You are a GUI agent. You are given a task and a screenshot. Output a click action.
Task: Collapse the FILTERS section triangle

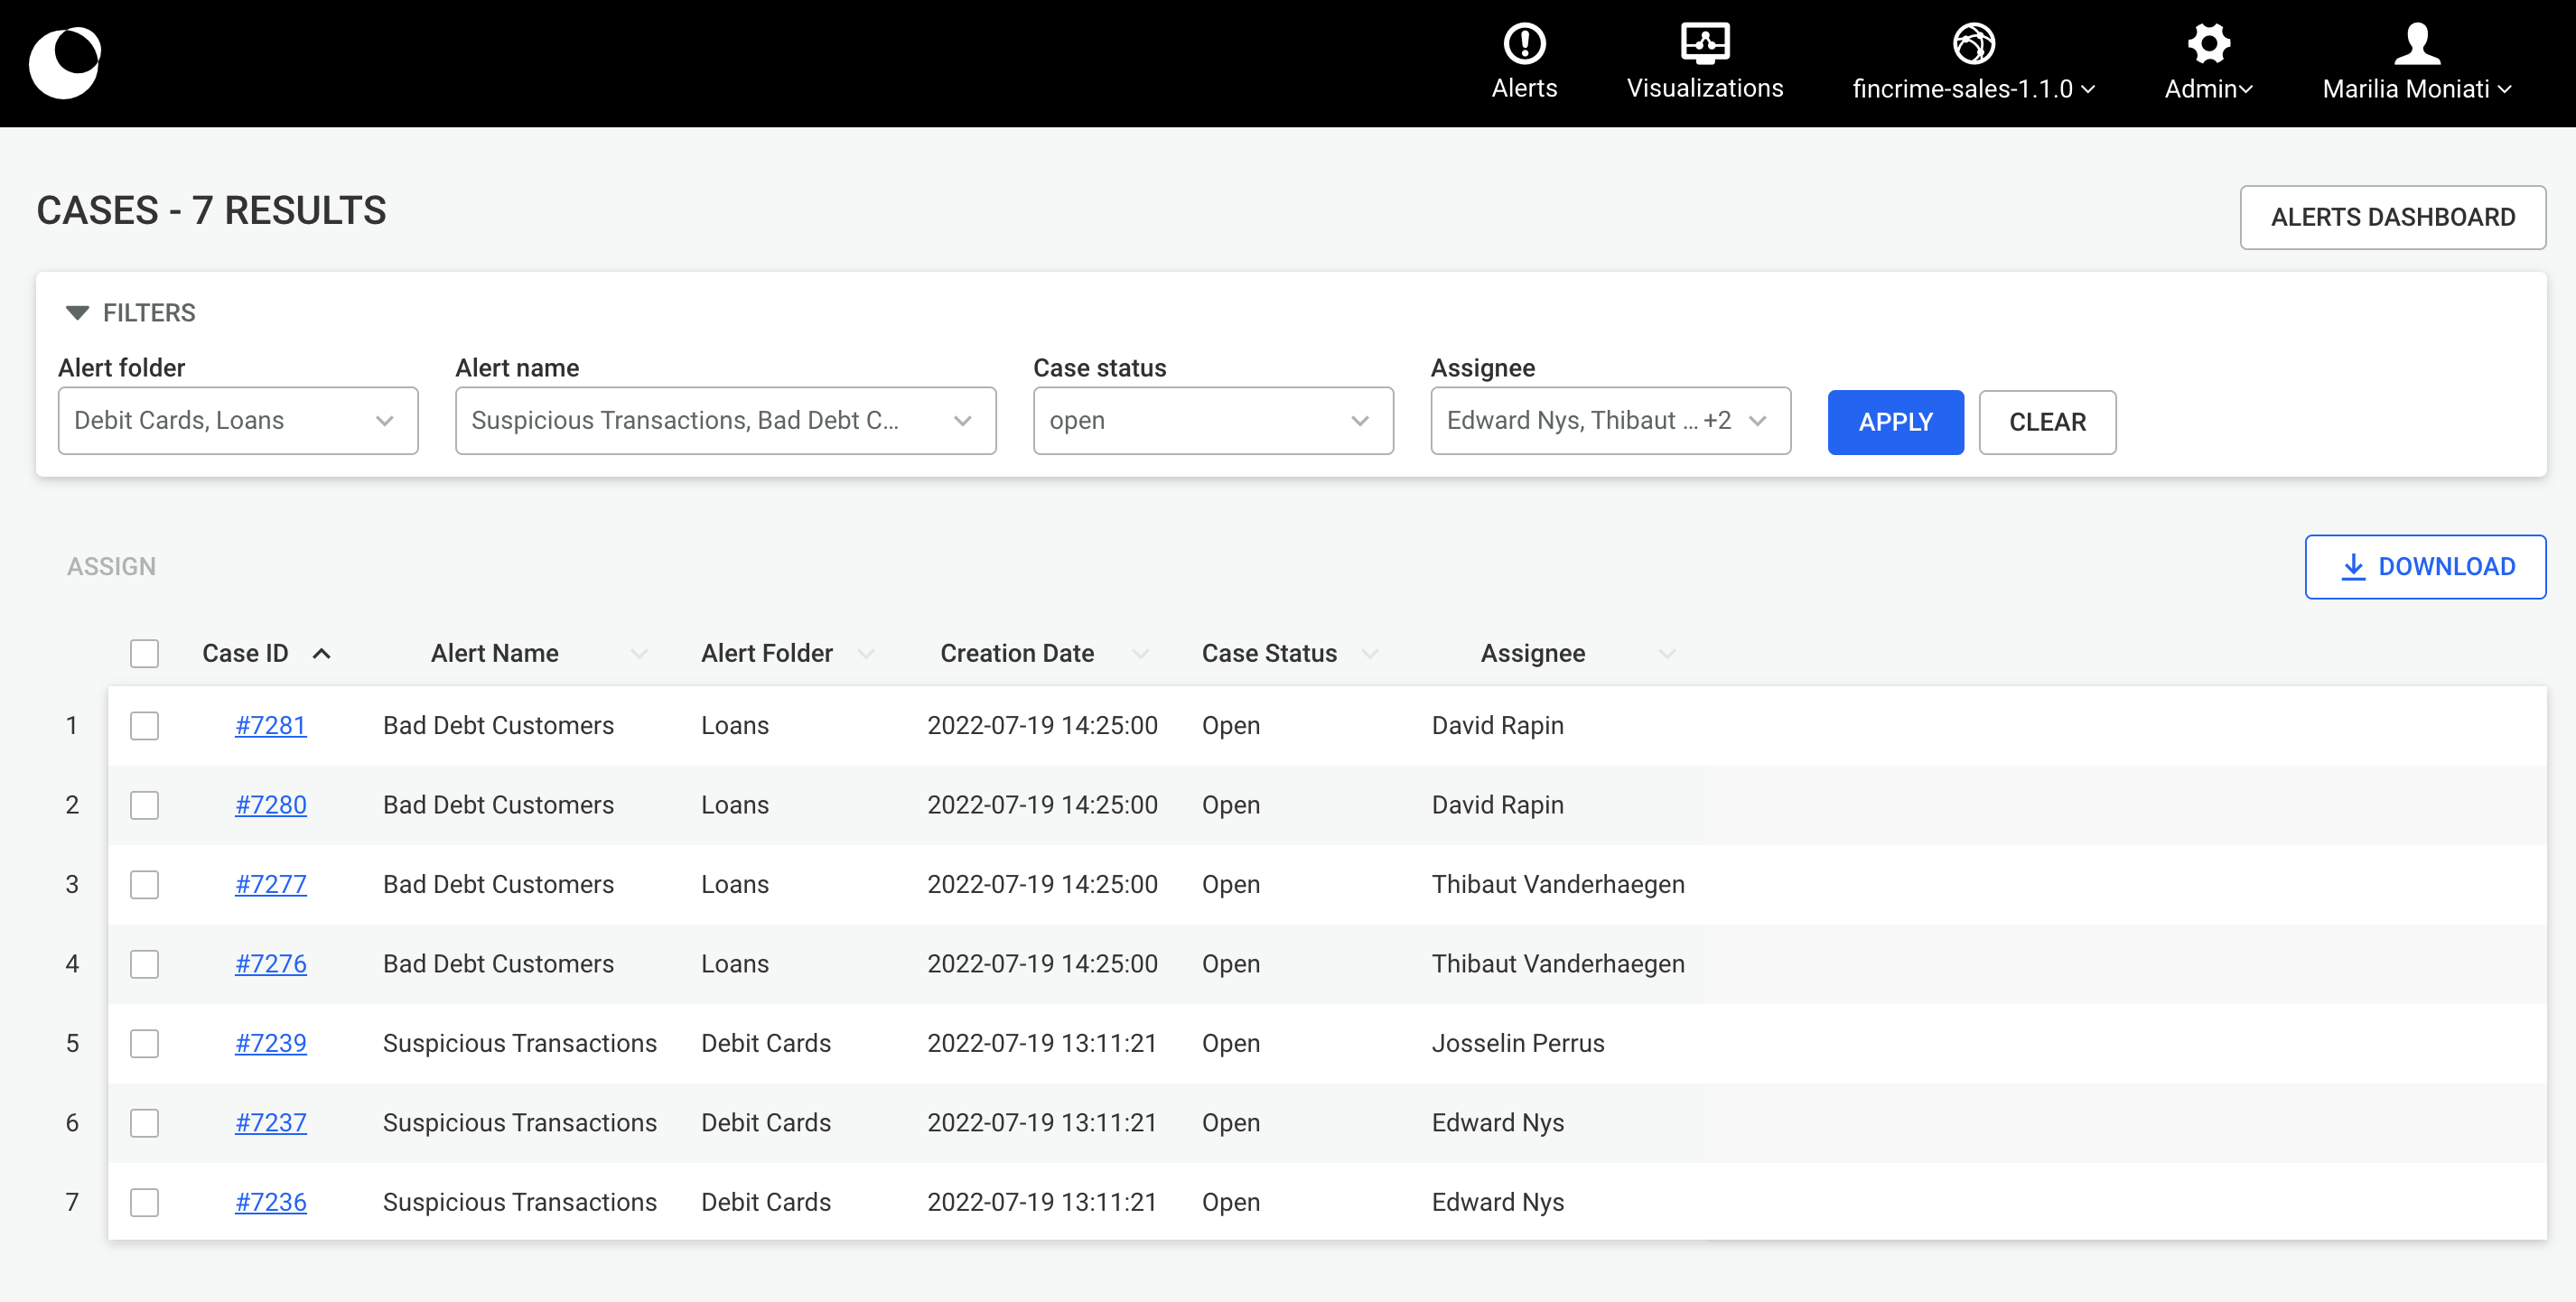(77, 313)
